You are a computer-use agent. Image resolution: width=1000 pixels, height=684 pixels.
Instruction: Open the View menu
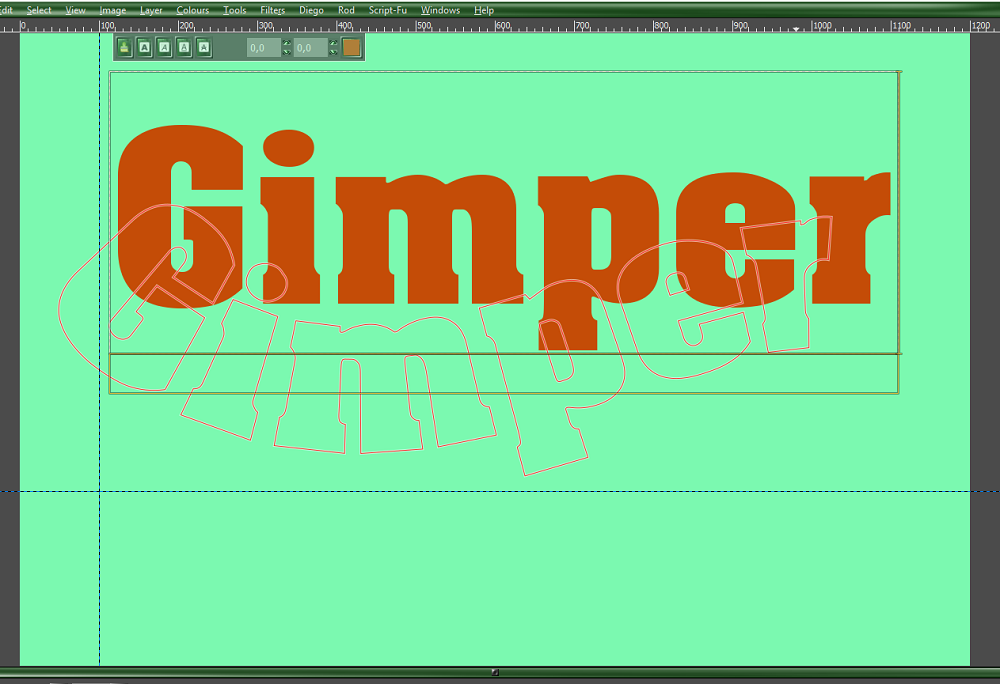coord(75,10)
